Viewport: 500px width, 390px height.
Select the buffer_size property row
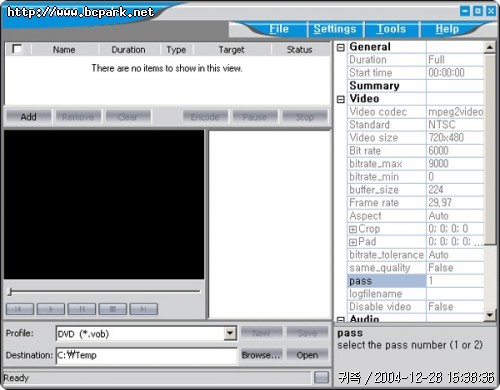click(x=416, y=190)
